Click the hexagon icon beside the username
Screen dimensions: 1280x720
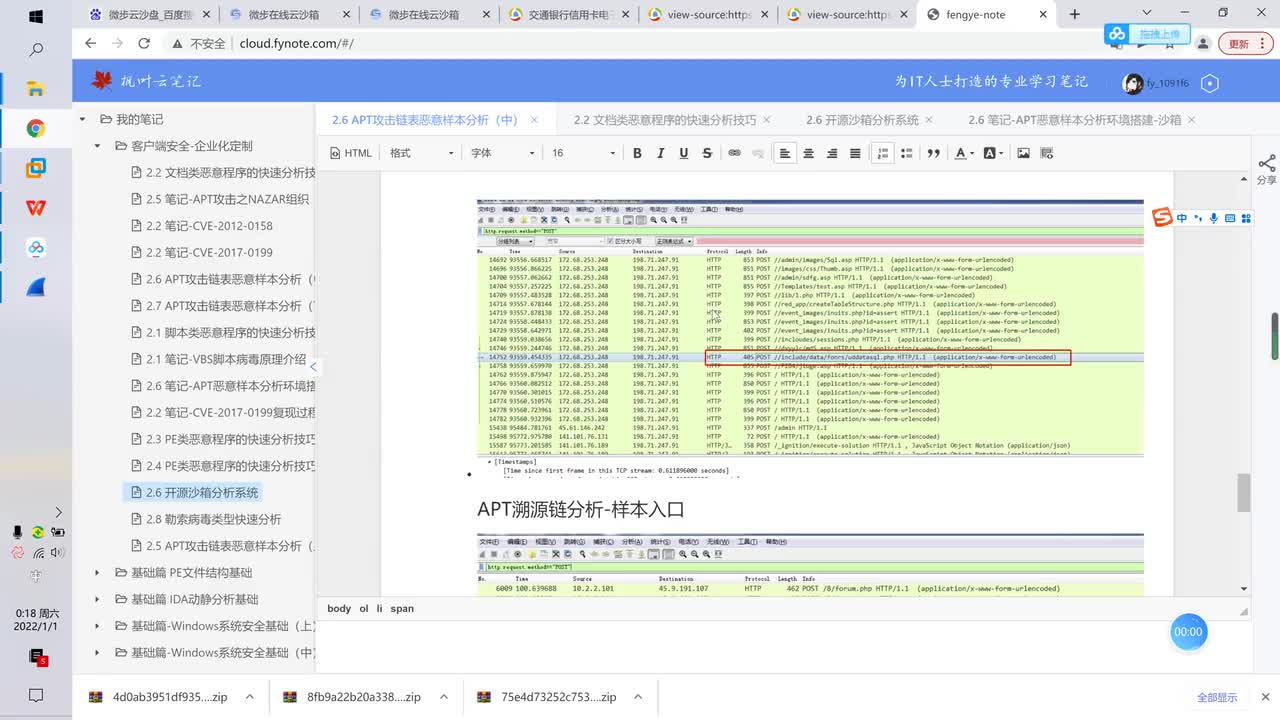click(1210, 83)
